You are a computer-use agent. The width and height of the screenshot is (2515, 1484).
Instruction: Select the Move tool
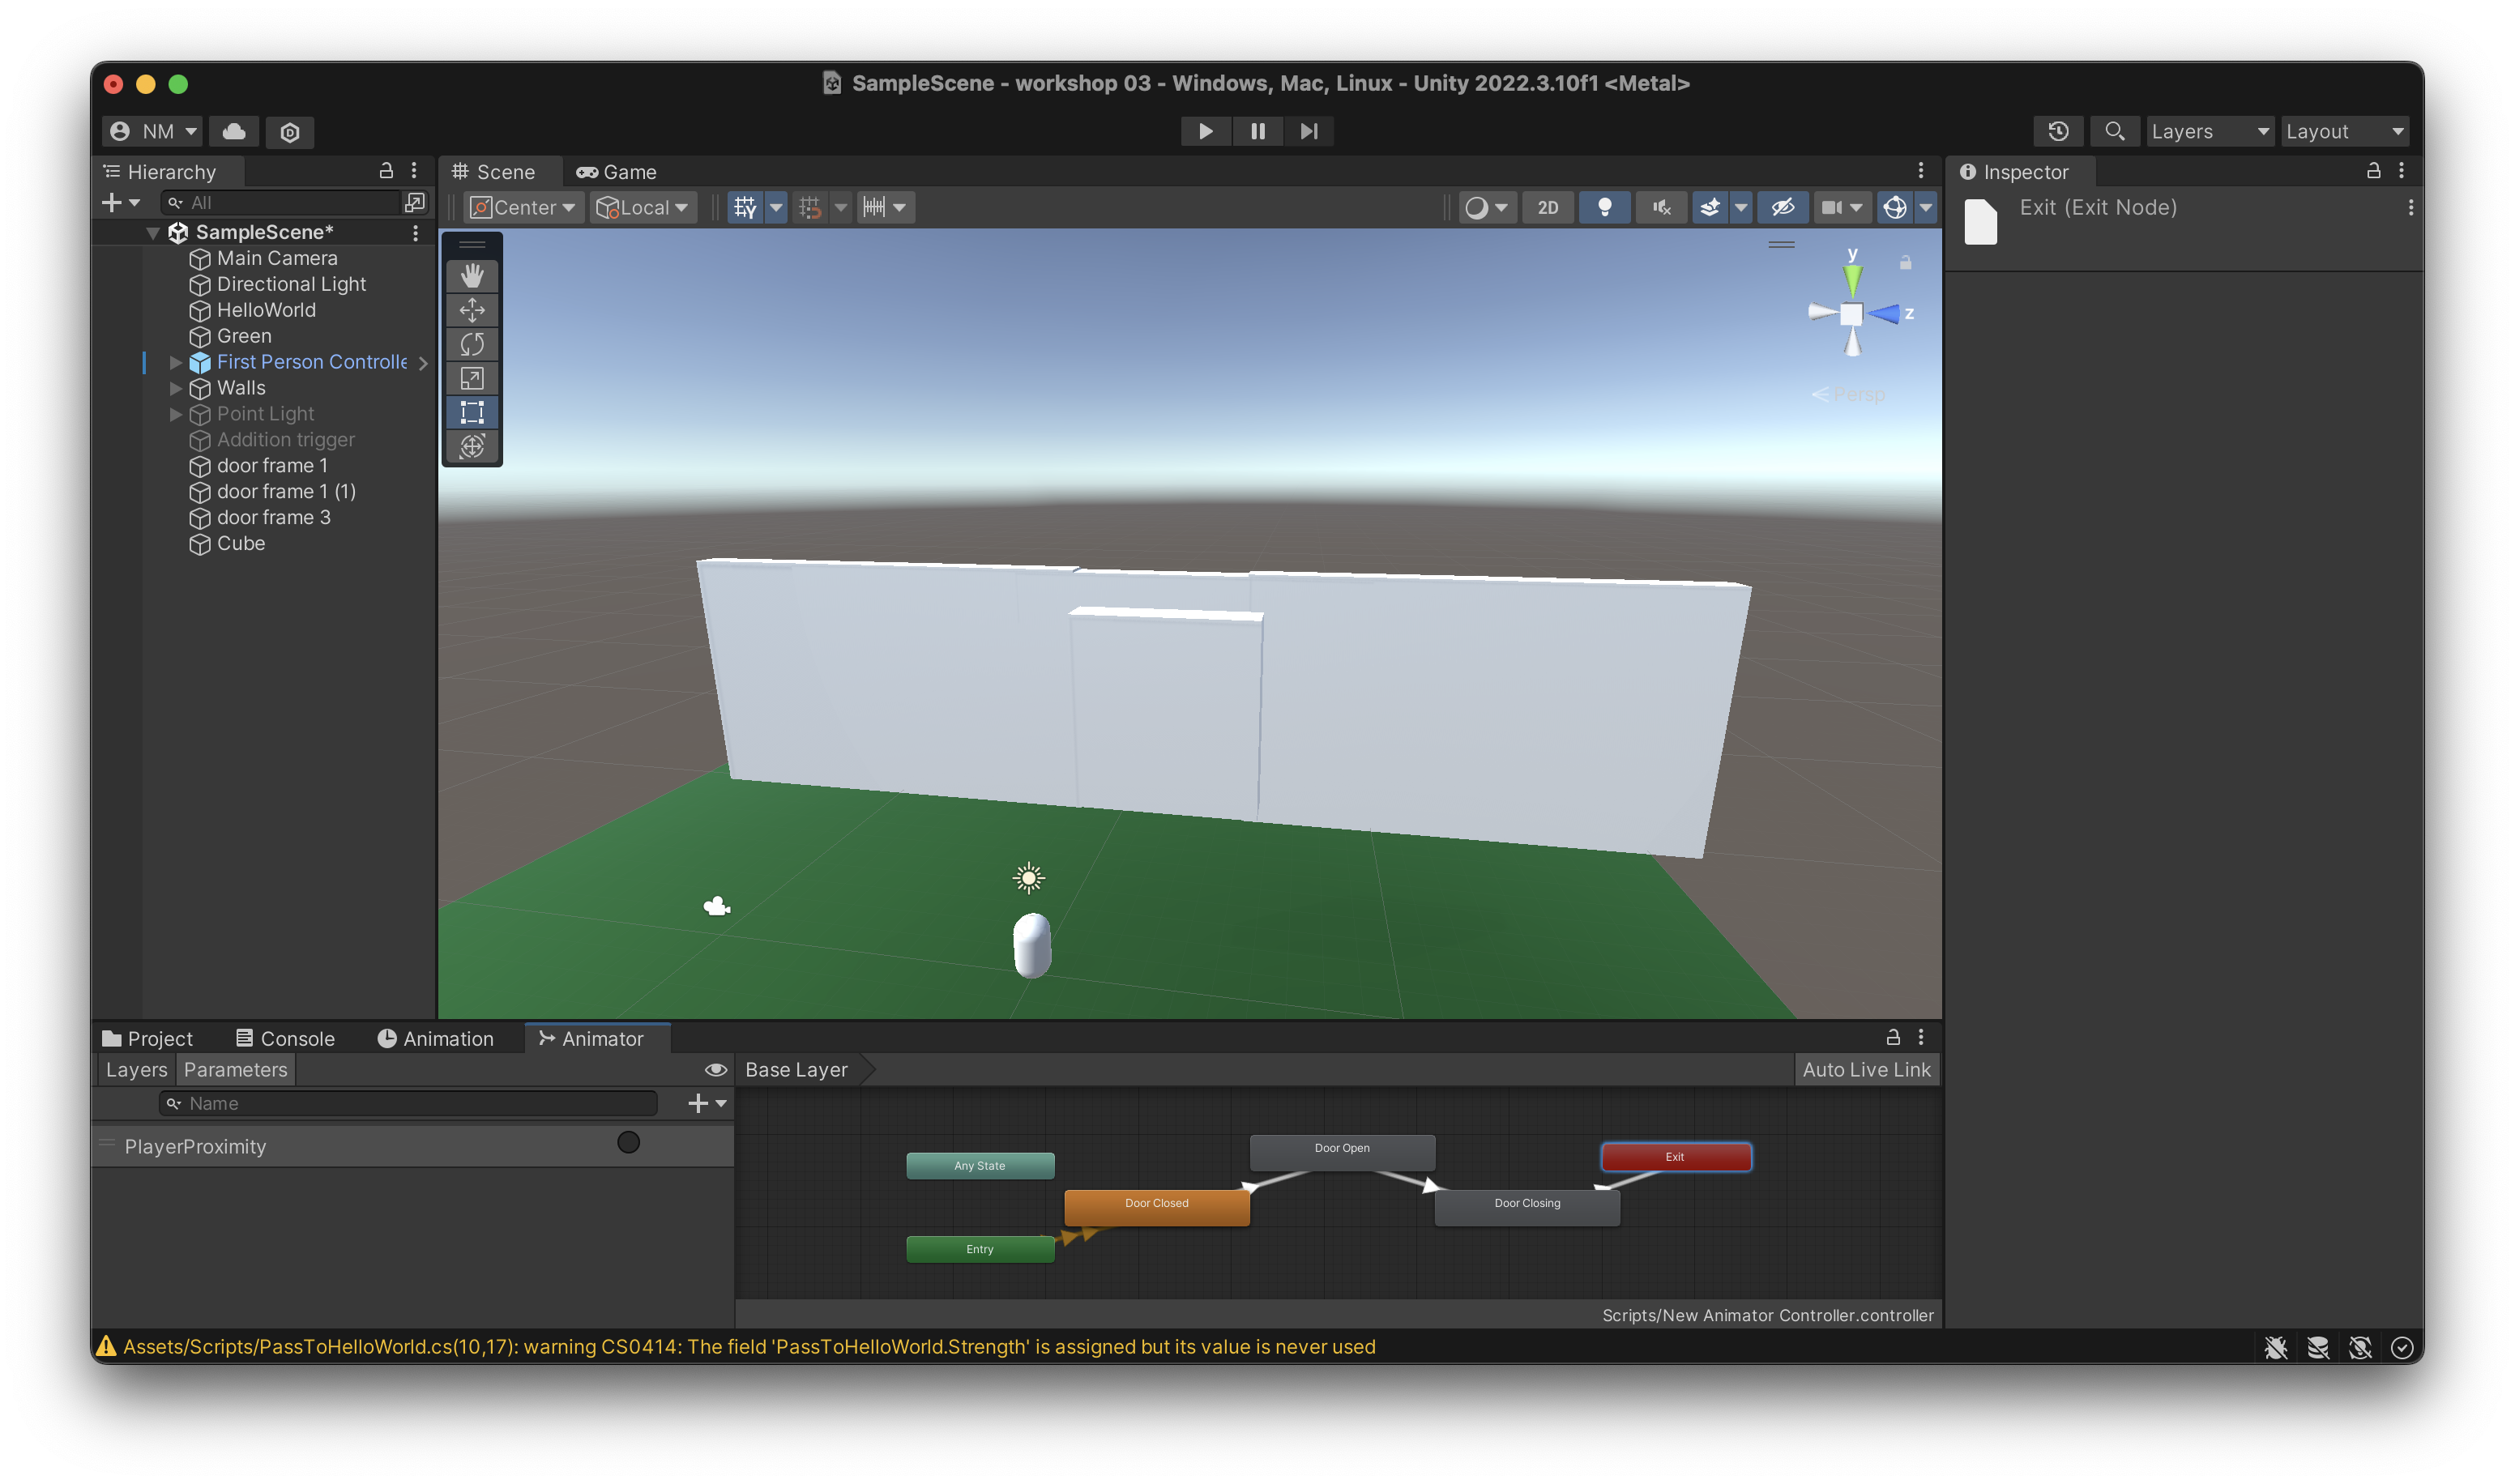click(472, 310)
